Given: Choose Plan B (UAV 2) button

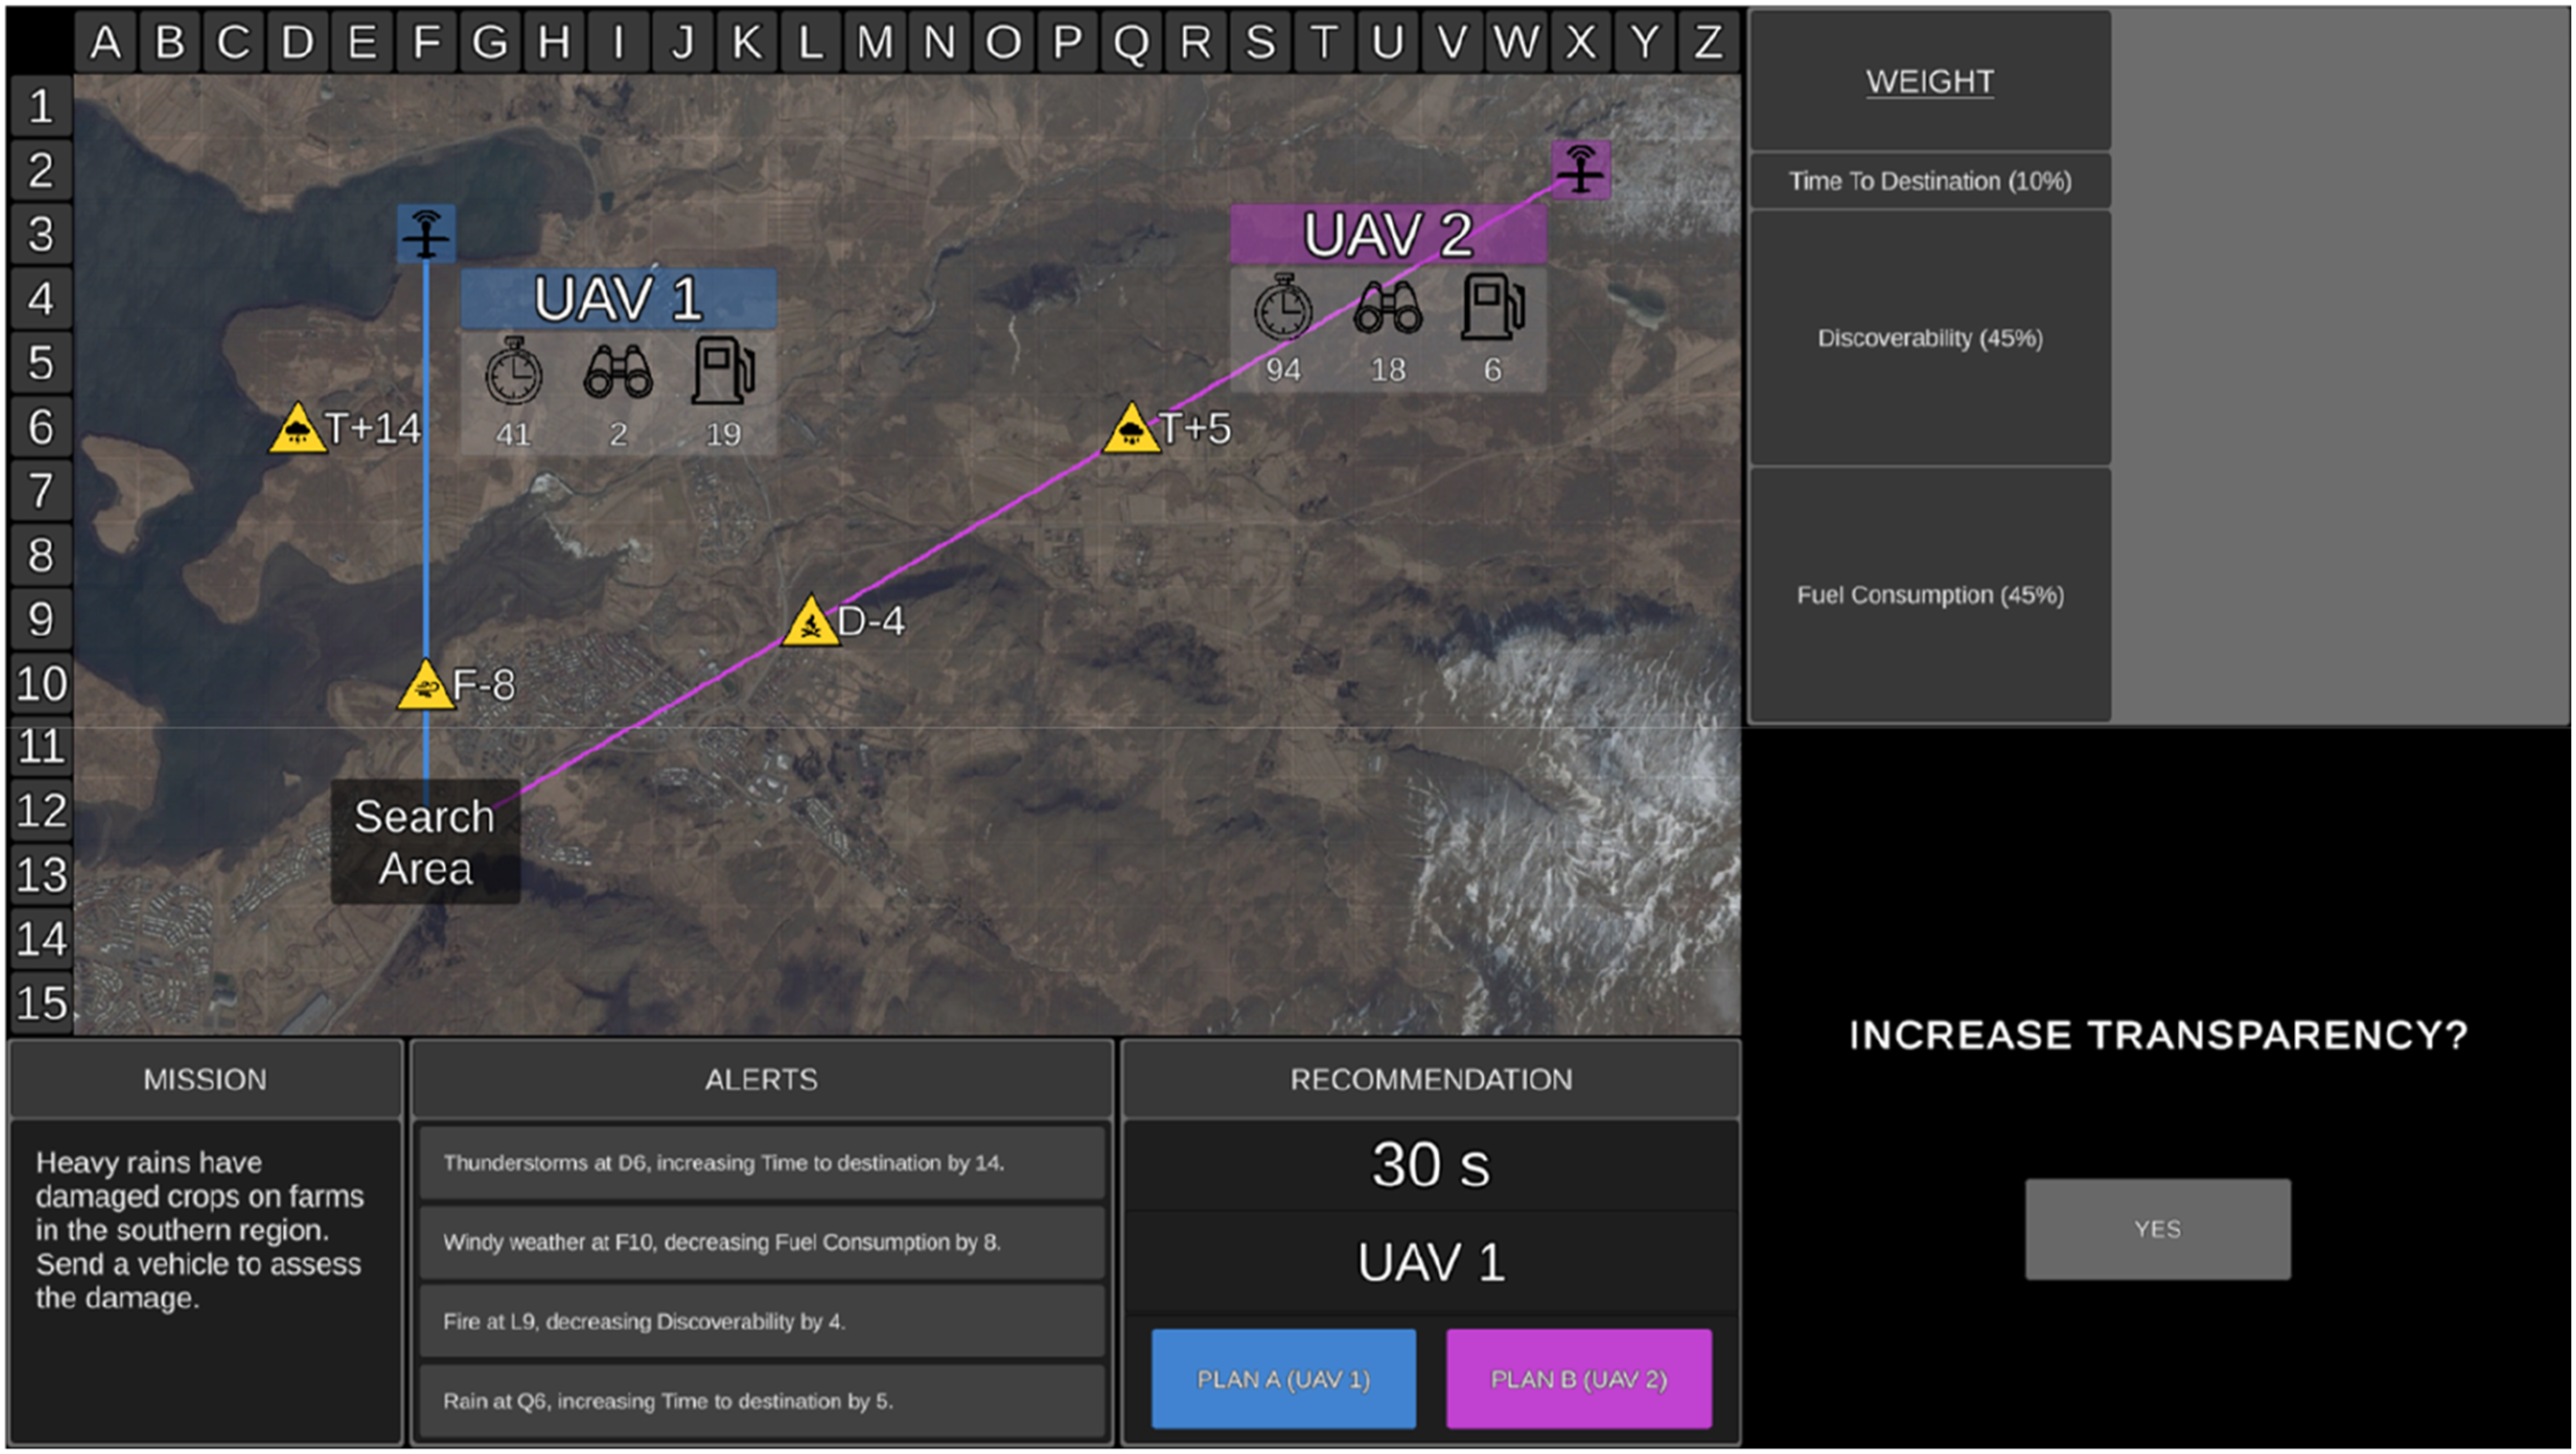Looking at the screenshot, I should (x=1579, y=1379).
